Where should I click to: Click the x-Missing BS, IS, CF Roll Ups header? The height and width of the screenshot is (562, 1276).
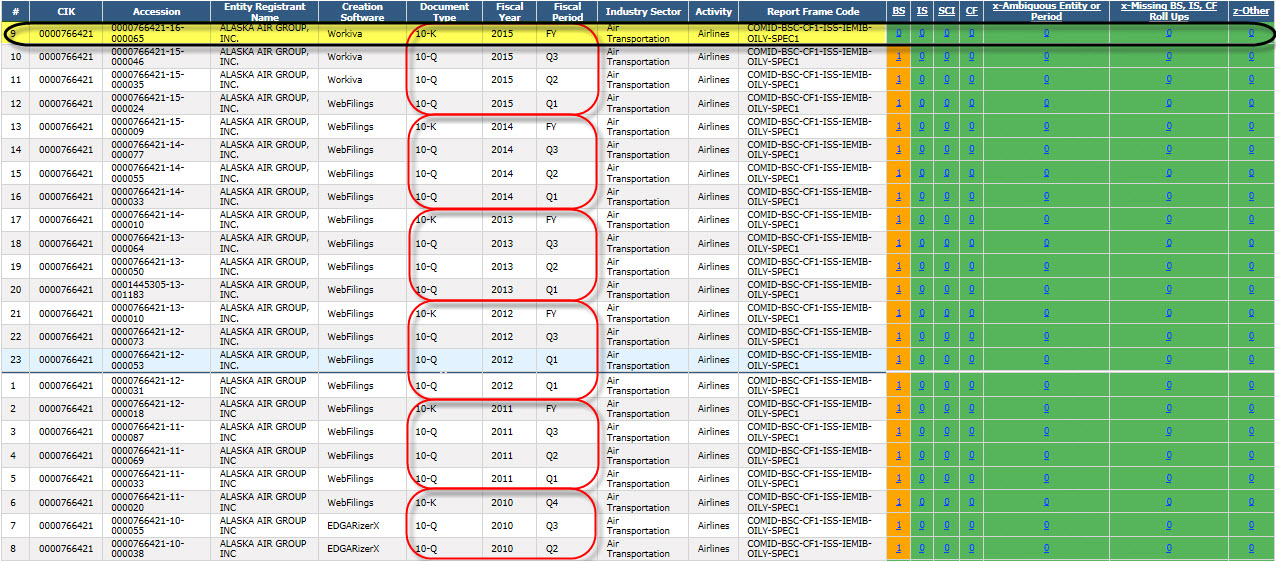coord(1168,11)
